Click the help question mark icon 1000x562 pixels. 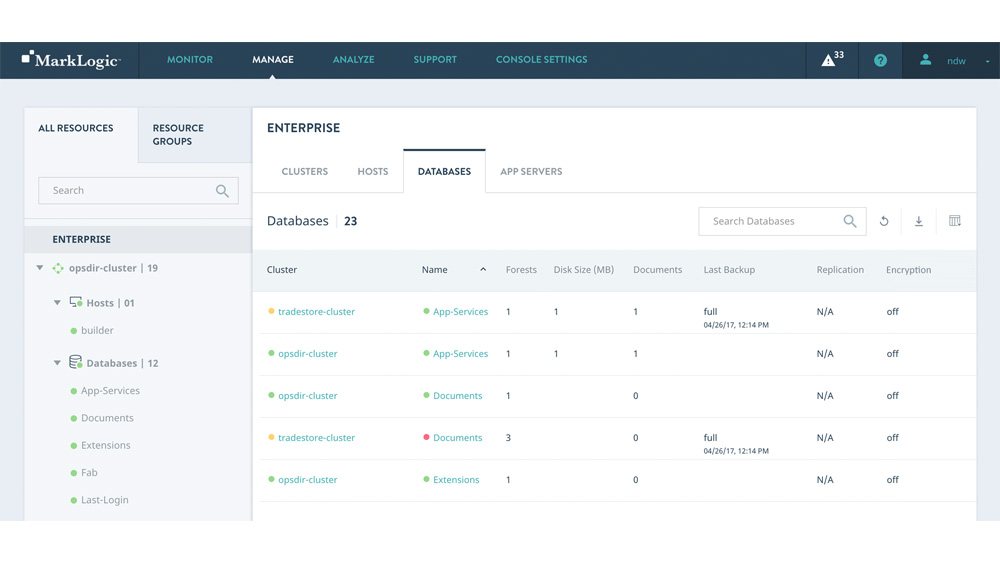point(880,60)
